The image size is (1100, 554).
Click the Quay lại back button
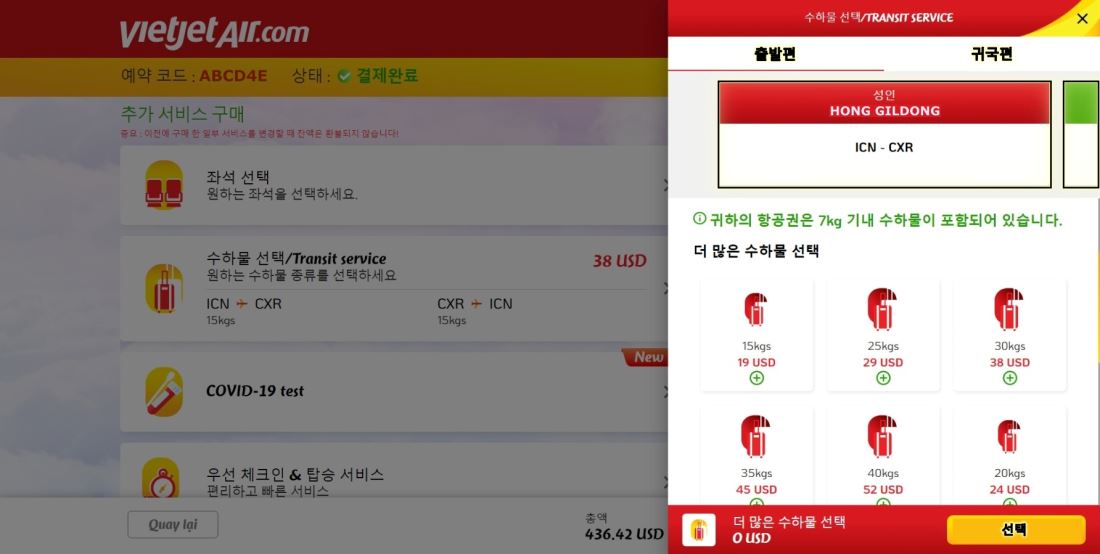[173, 525]
